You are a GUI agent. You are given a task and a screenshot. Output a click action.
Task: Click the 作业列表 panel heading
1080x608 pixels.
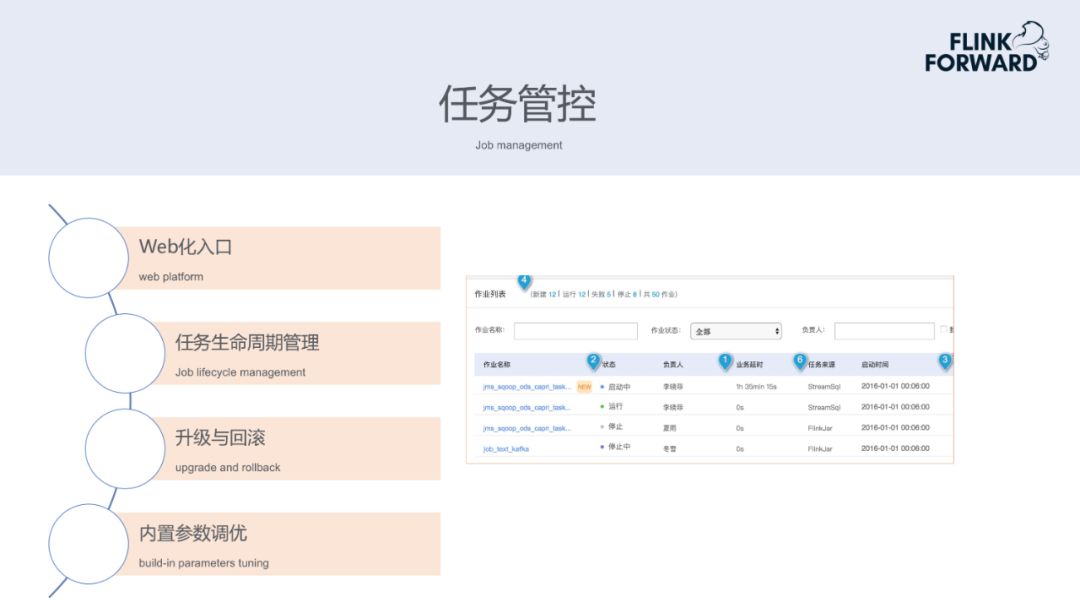point(490,294)
